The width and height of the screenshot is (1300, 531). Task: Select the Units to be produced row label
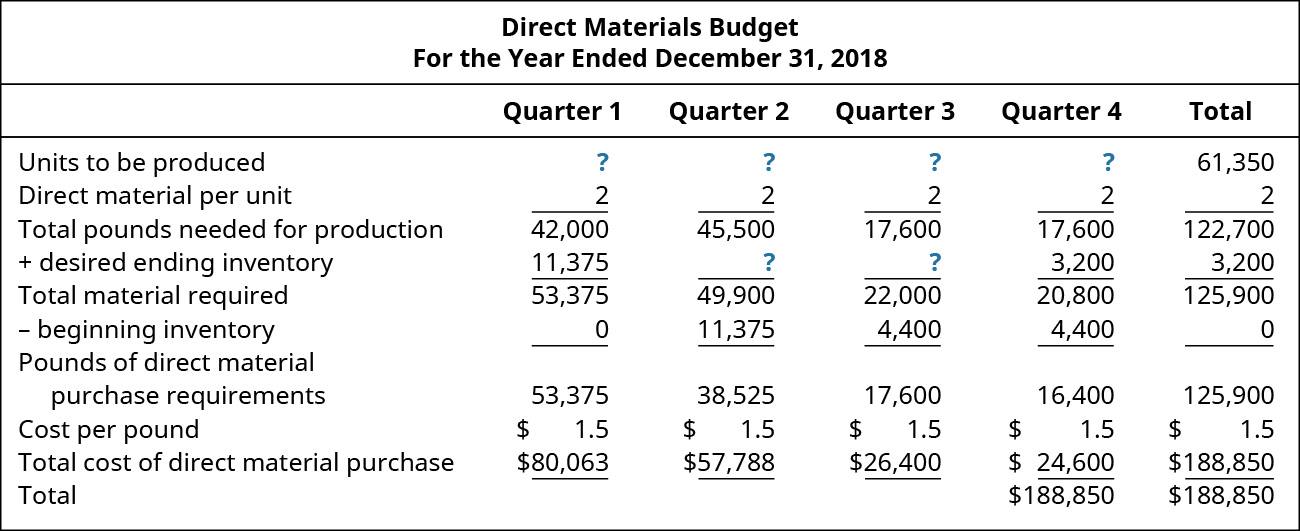click(142, 162)
